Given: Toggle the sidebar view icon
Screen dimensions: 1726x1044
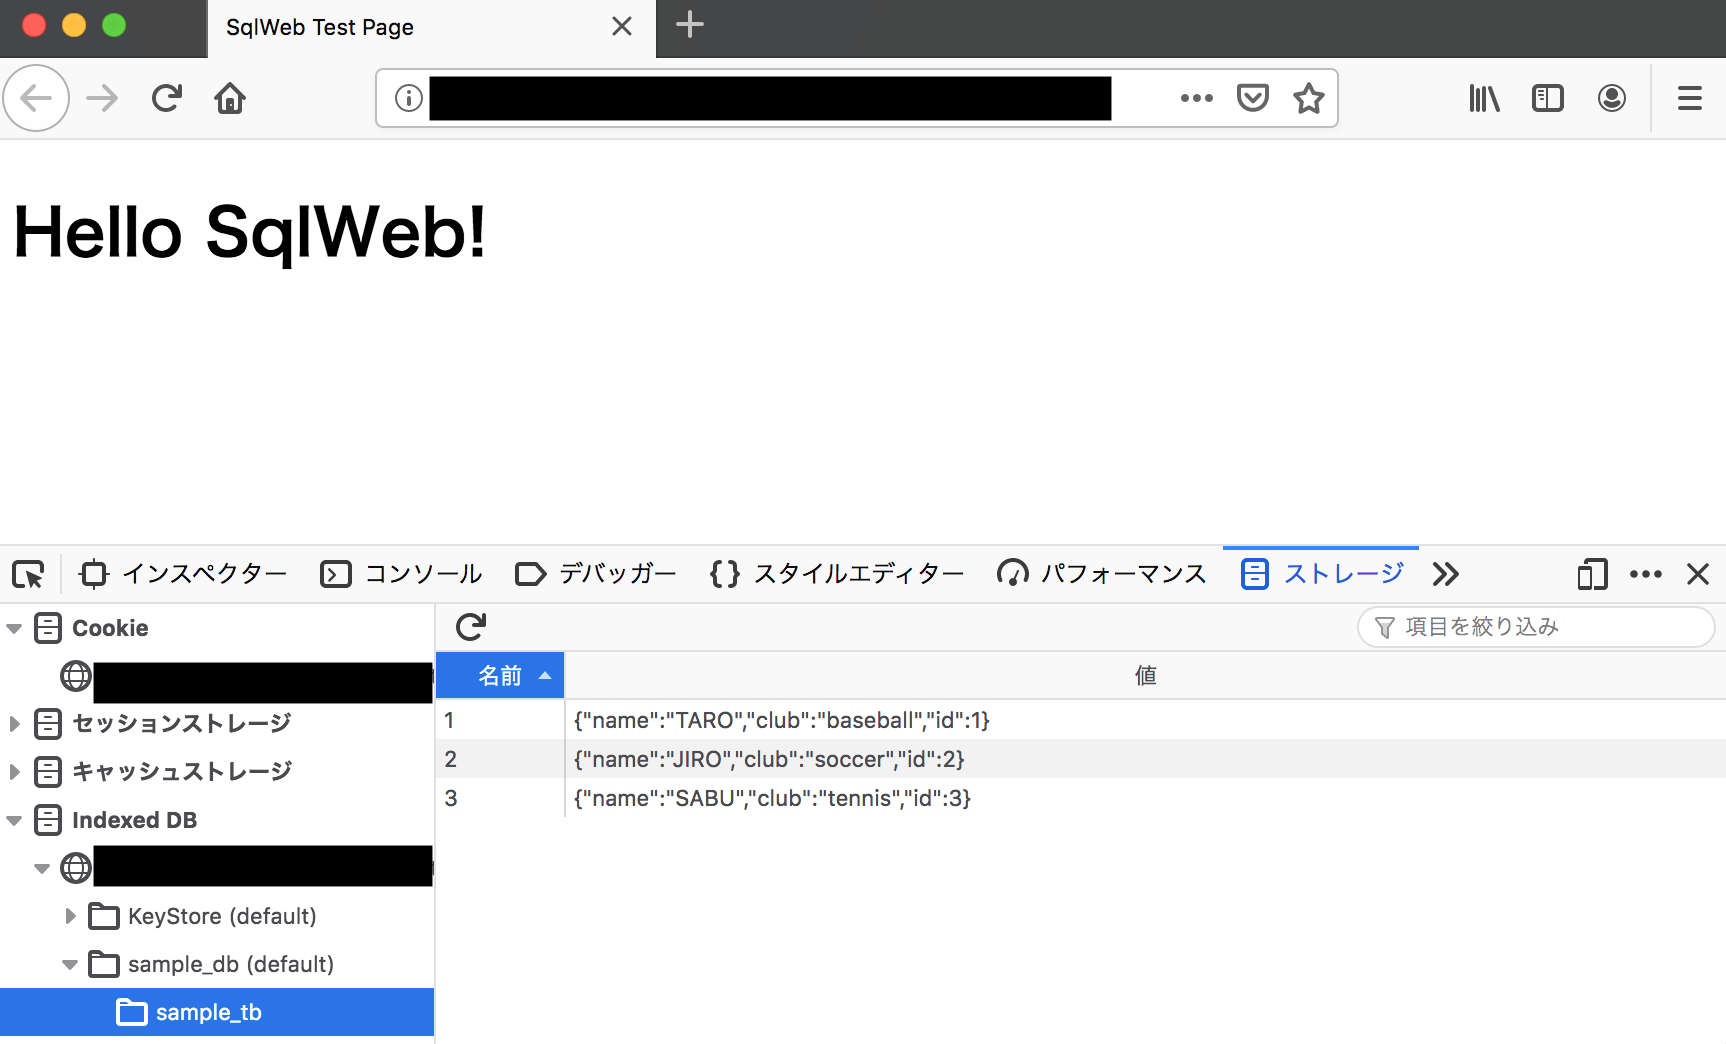Looking at the screenshot, I should [1547, 98].
